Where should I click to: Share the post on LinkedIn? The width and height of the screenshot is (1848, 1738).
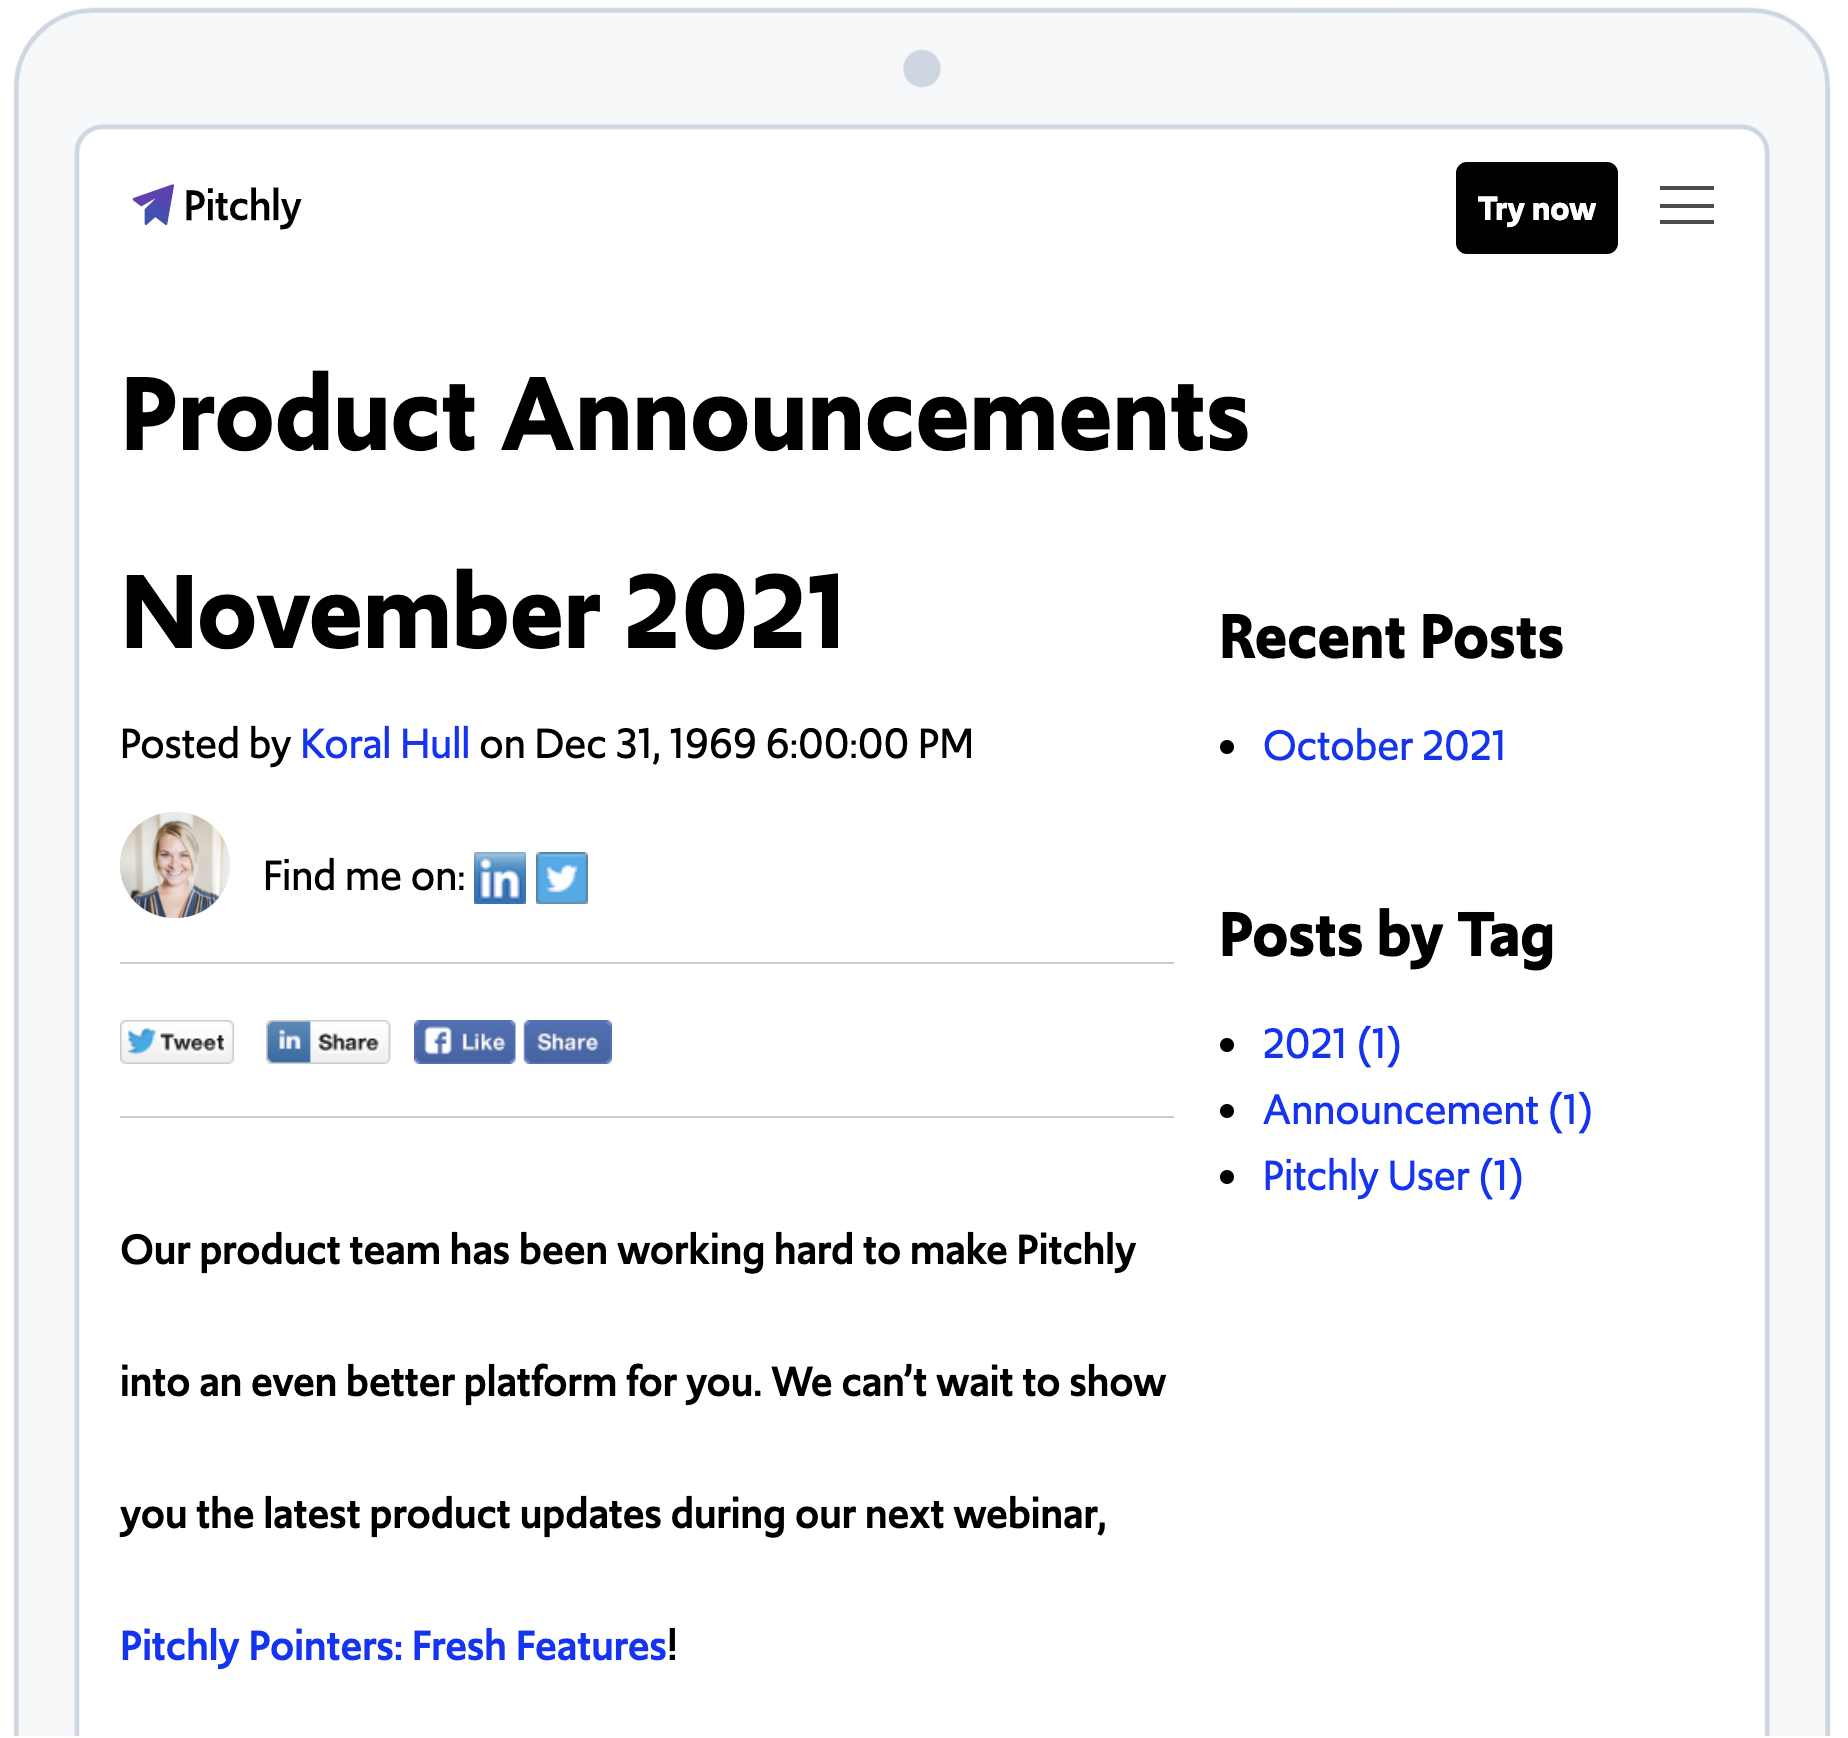[x=328, y=1042]
